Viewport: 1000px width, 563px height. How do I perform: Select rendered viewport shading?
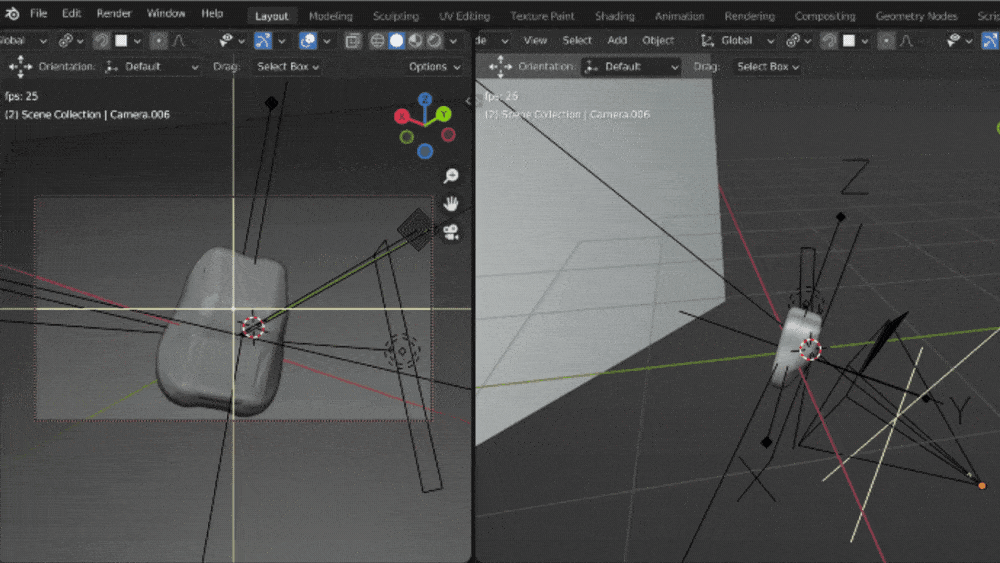(x=434, y=41)
